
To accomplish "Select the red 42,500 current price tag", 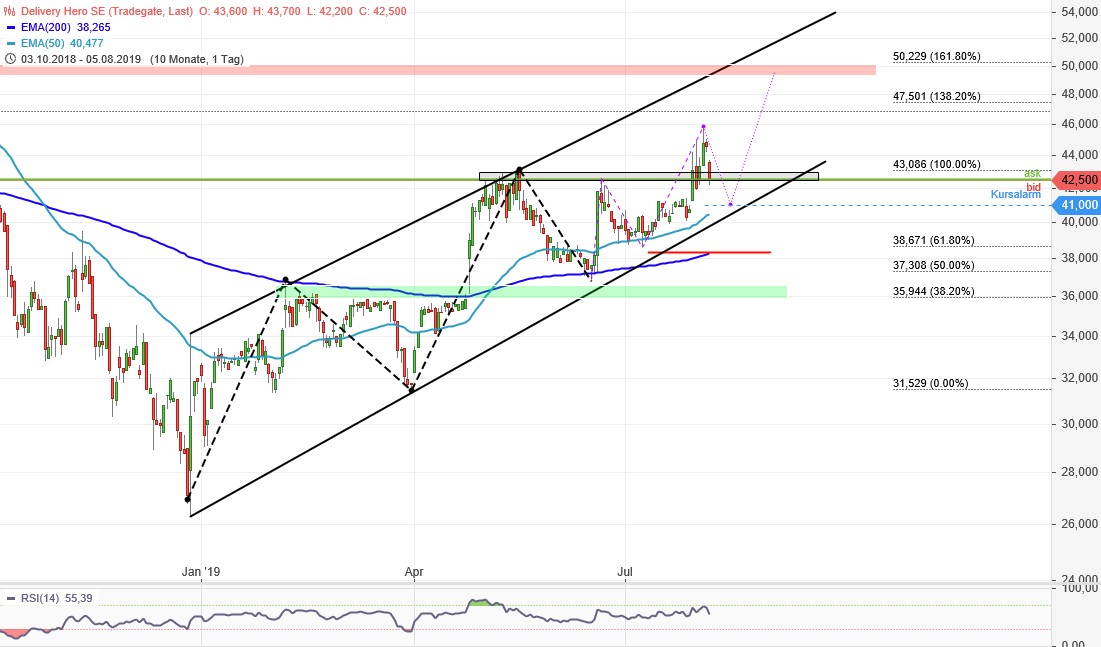I will point(1079,180).
